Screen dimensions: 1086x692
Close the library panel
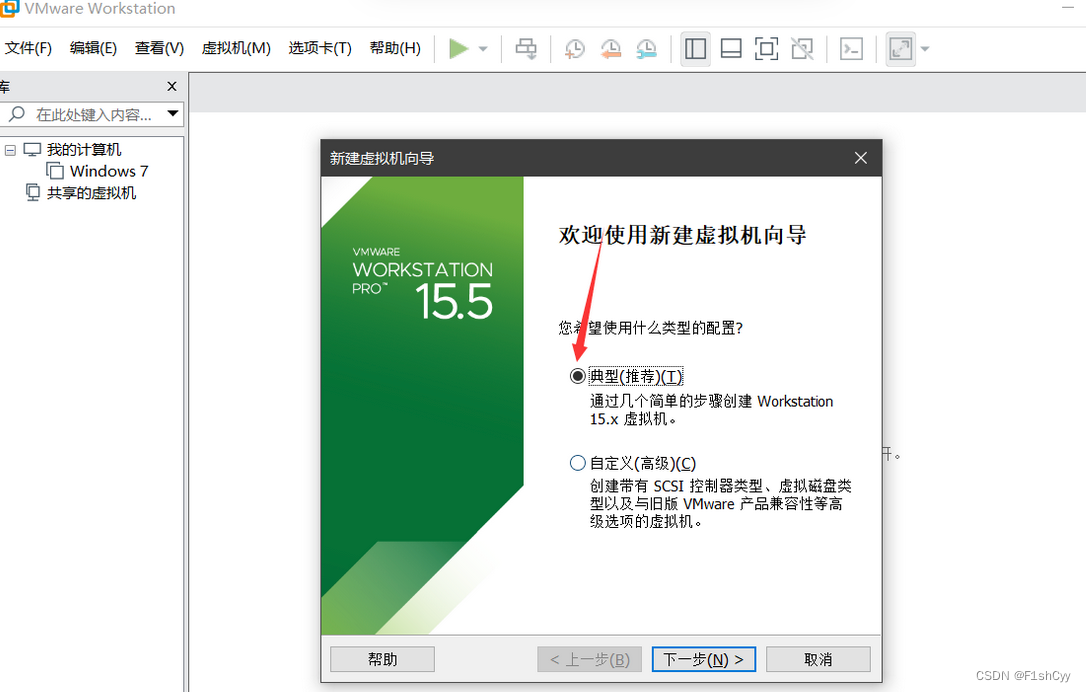[172, 87]
